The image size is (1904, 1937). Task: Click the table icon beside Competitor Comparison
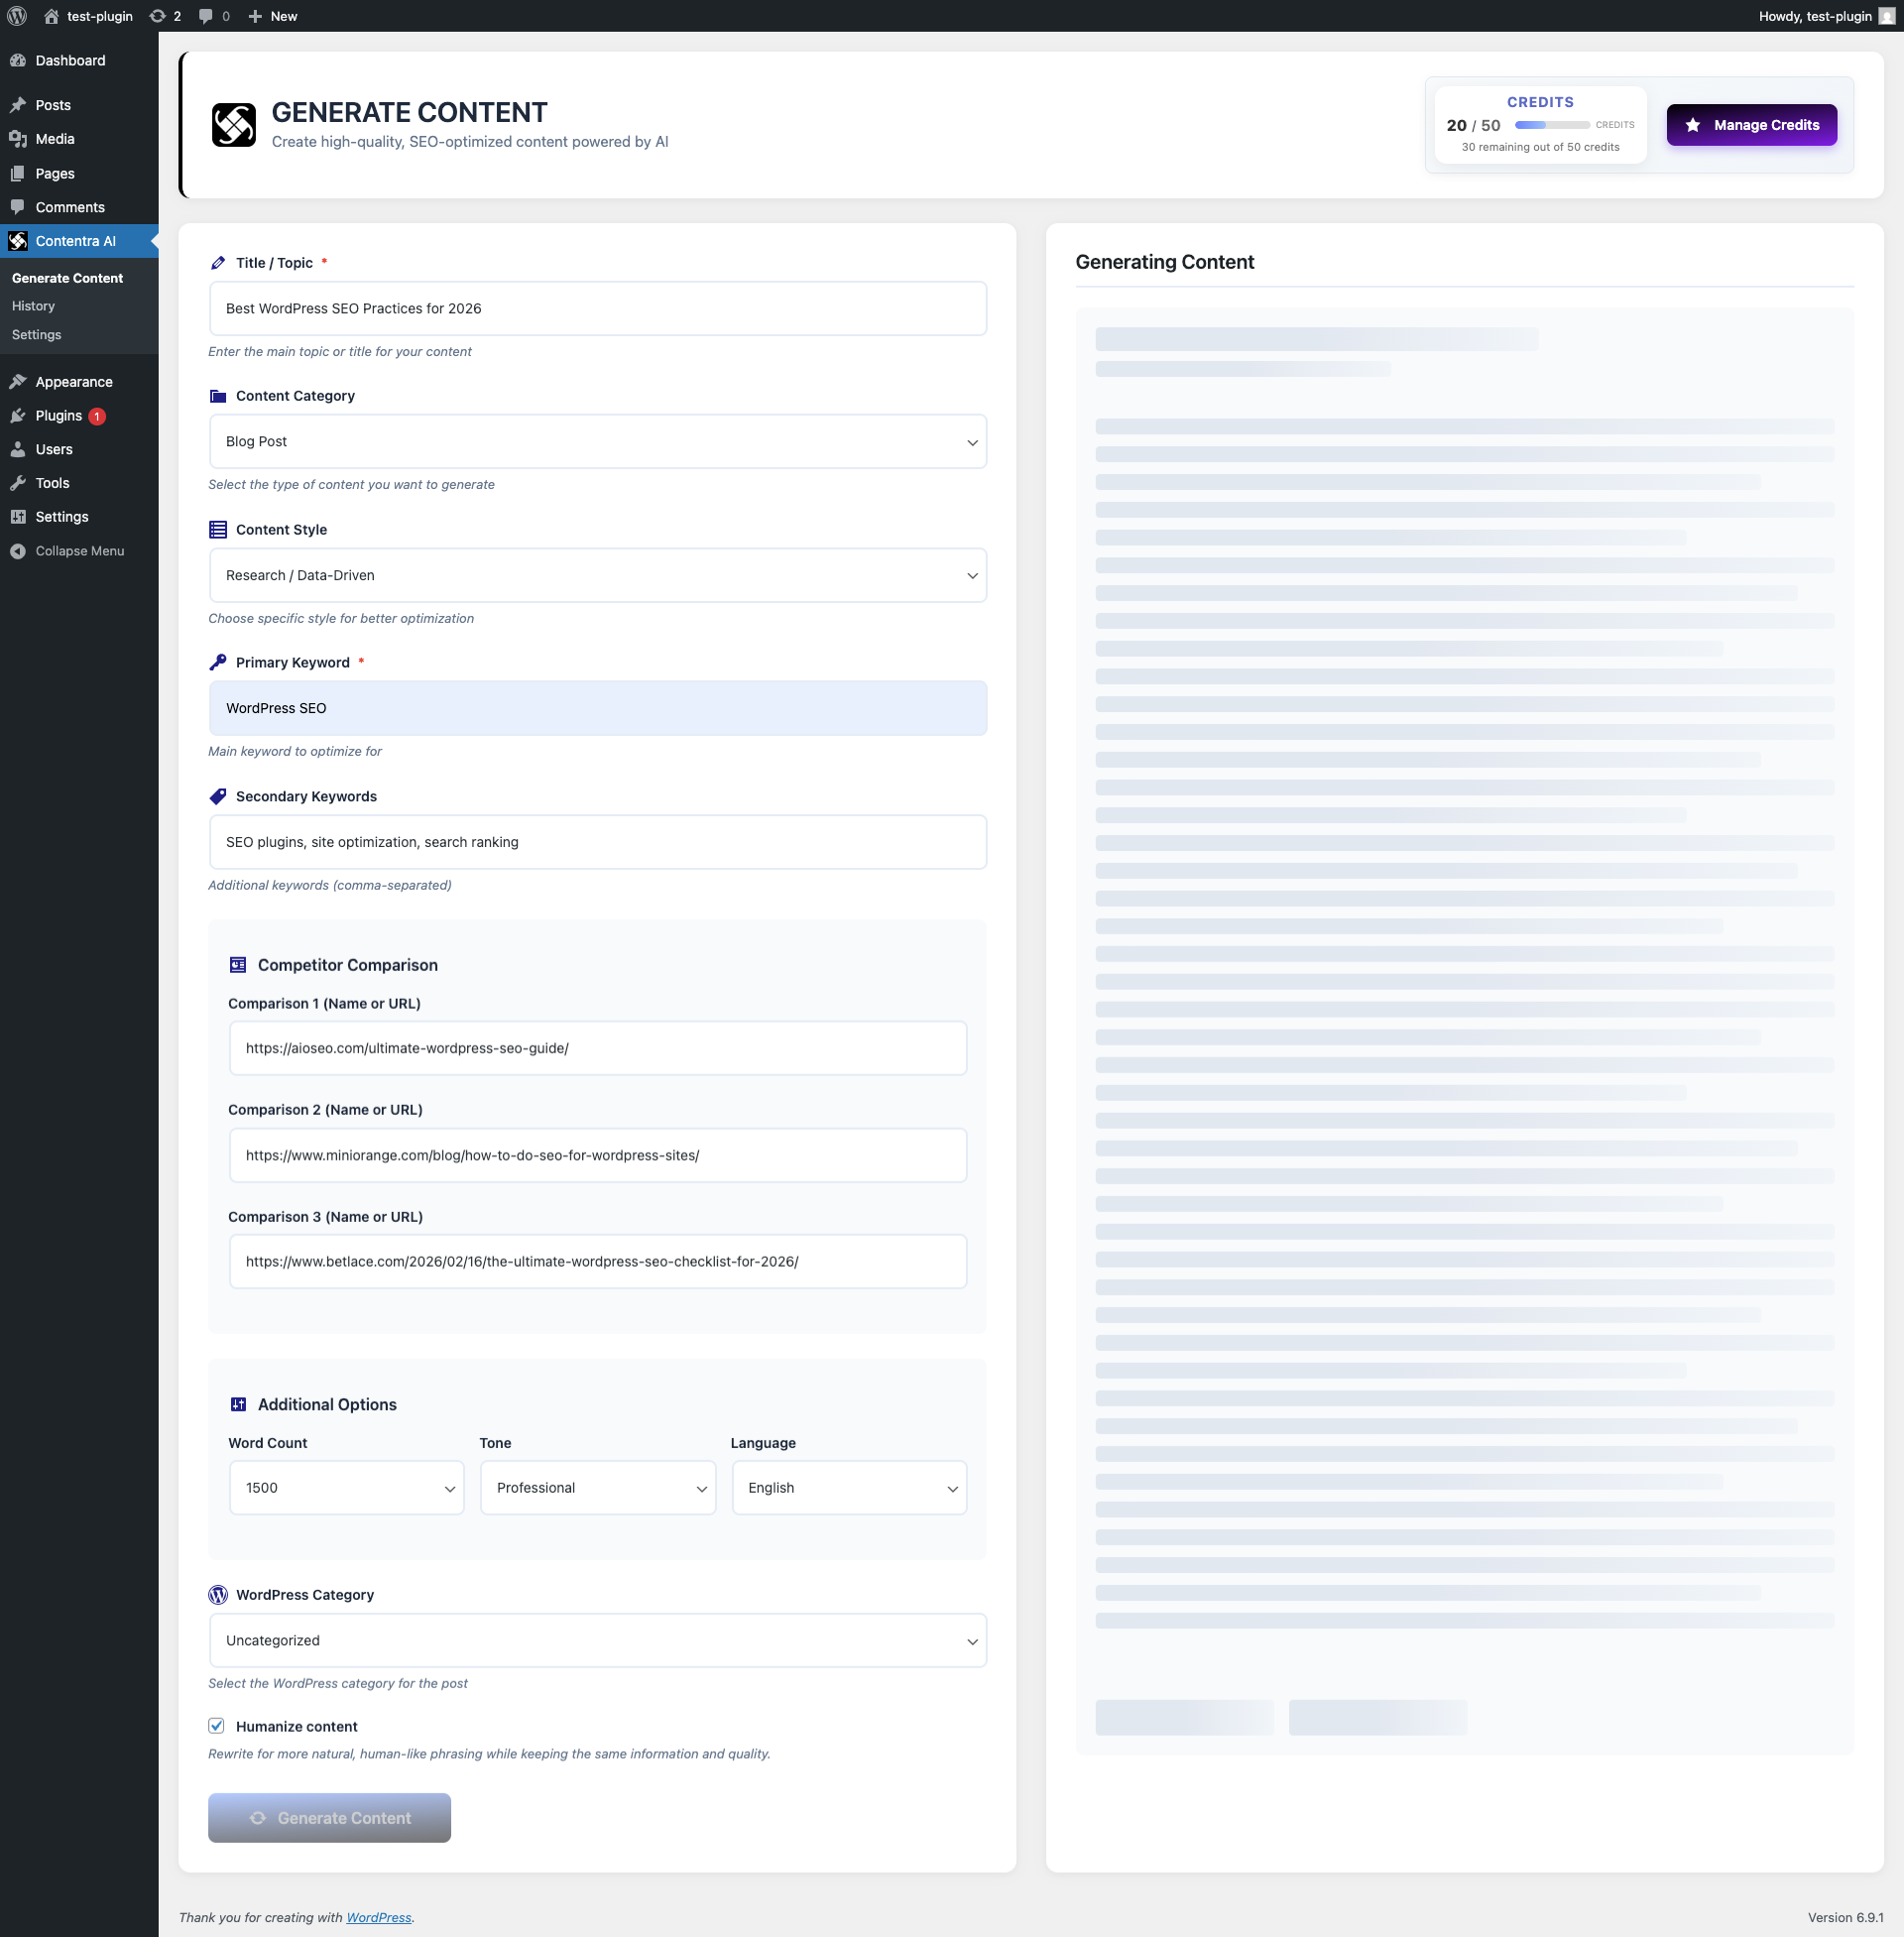(238, 965)
